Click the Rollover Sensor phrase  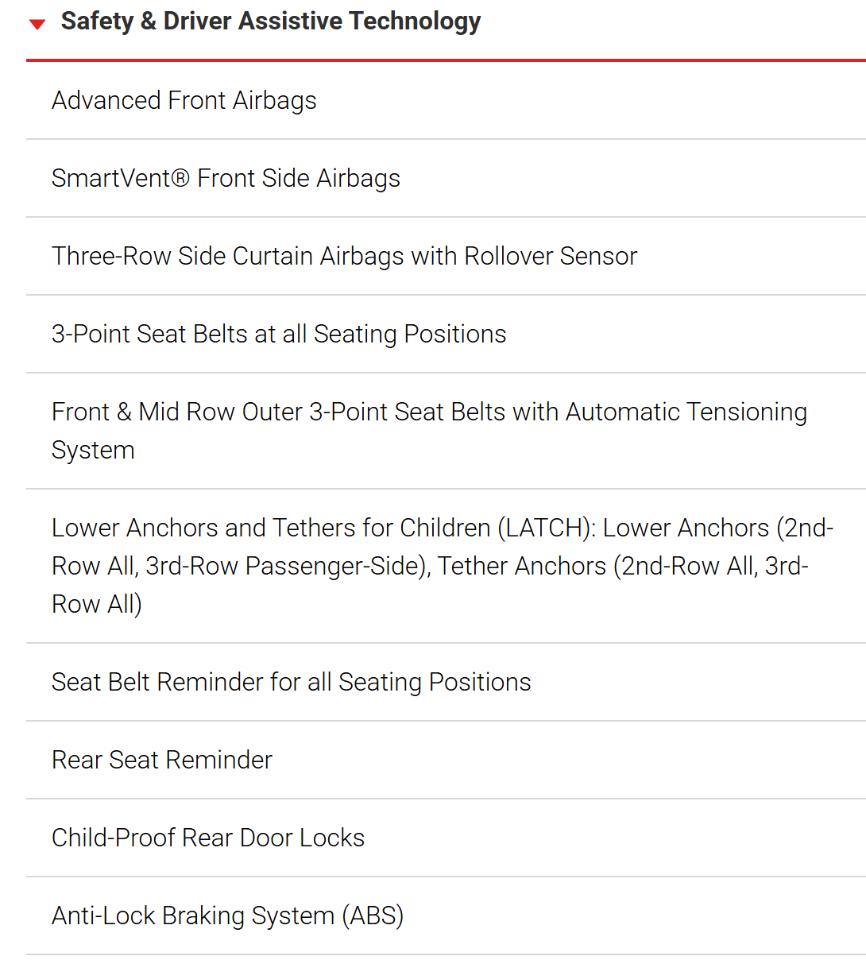[551, 256]
